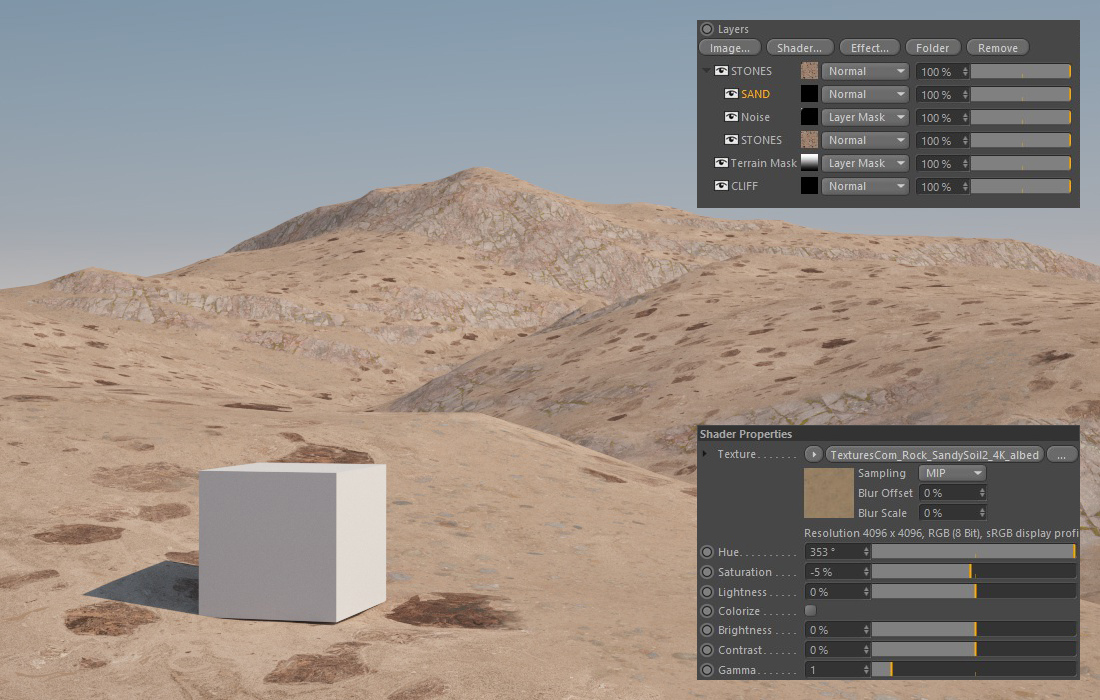
Task: Hide the SAND layer via eye icon
Action: click(x=731, y=94)
